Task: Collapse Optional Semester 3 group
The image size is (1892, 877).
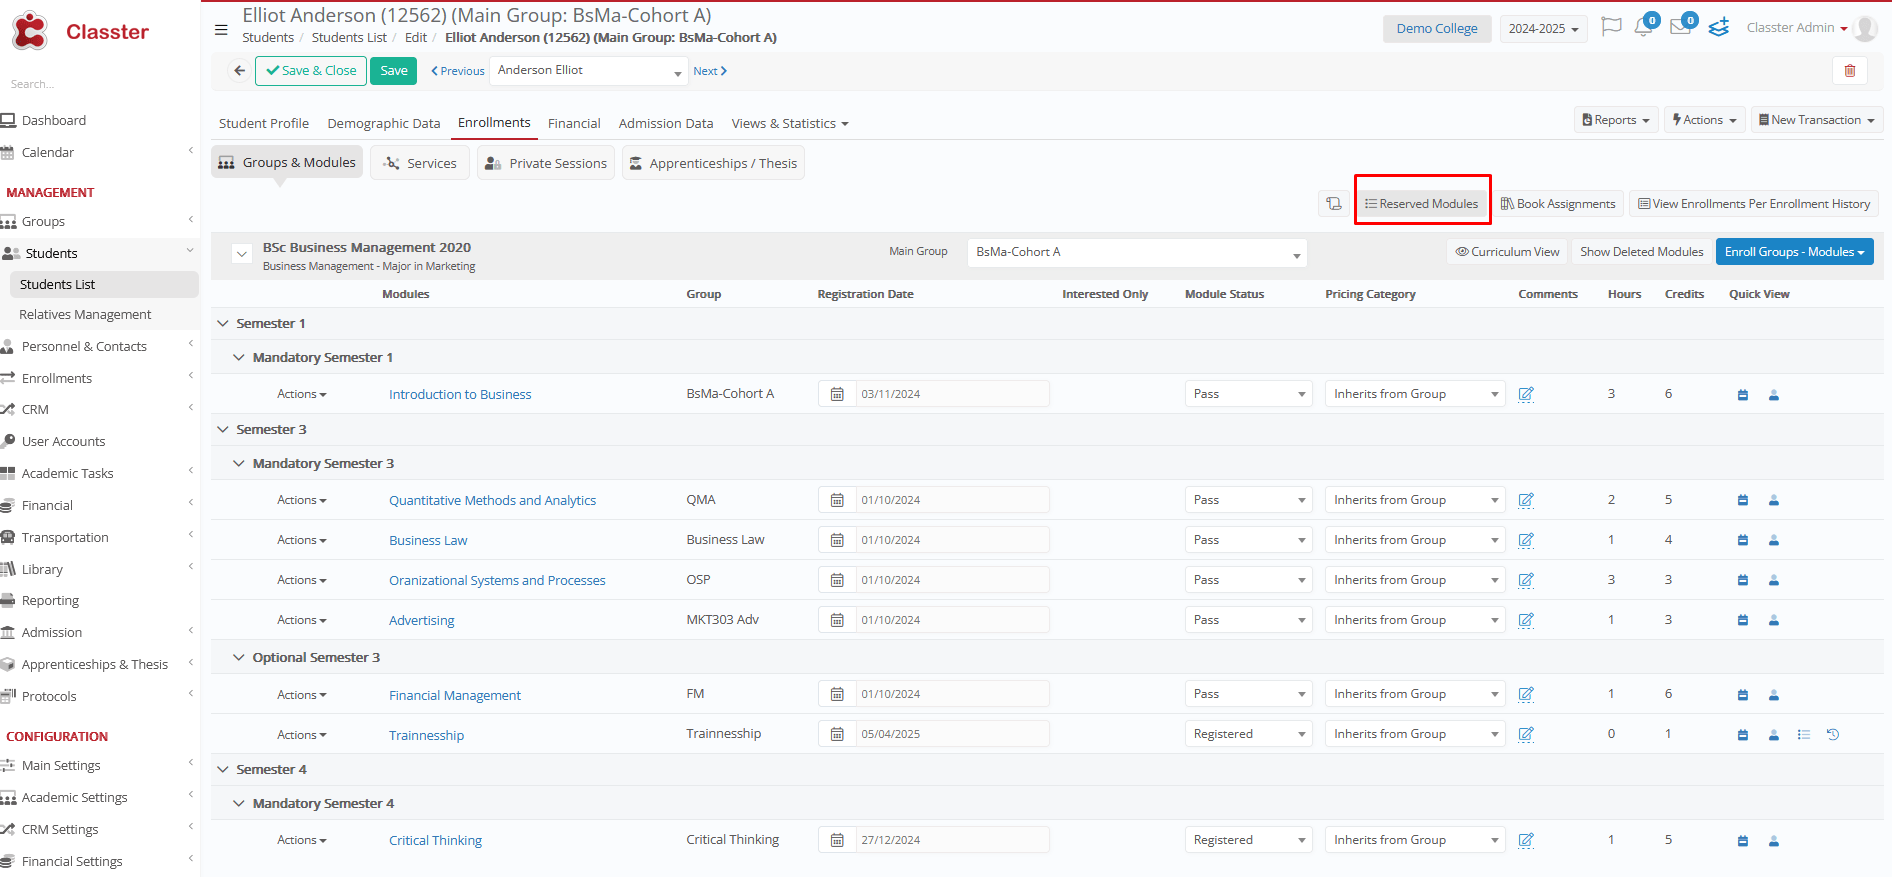Action: [239, 658]
